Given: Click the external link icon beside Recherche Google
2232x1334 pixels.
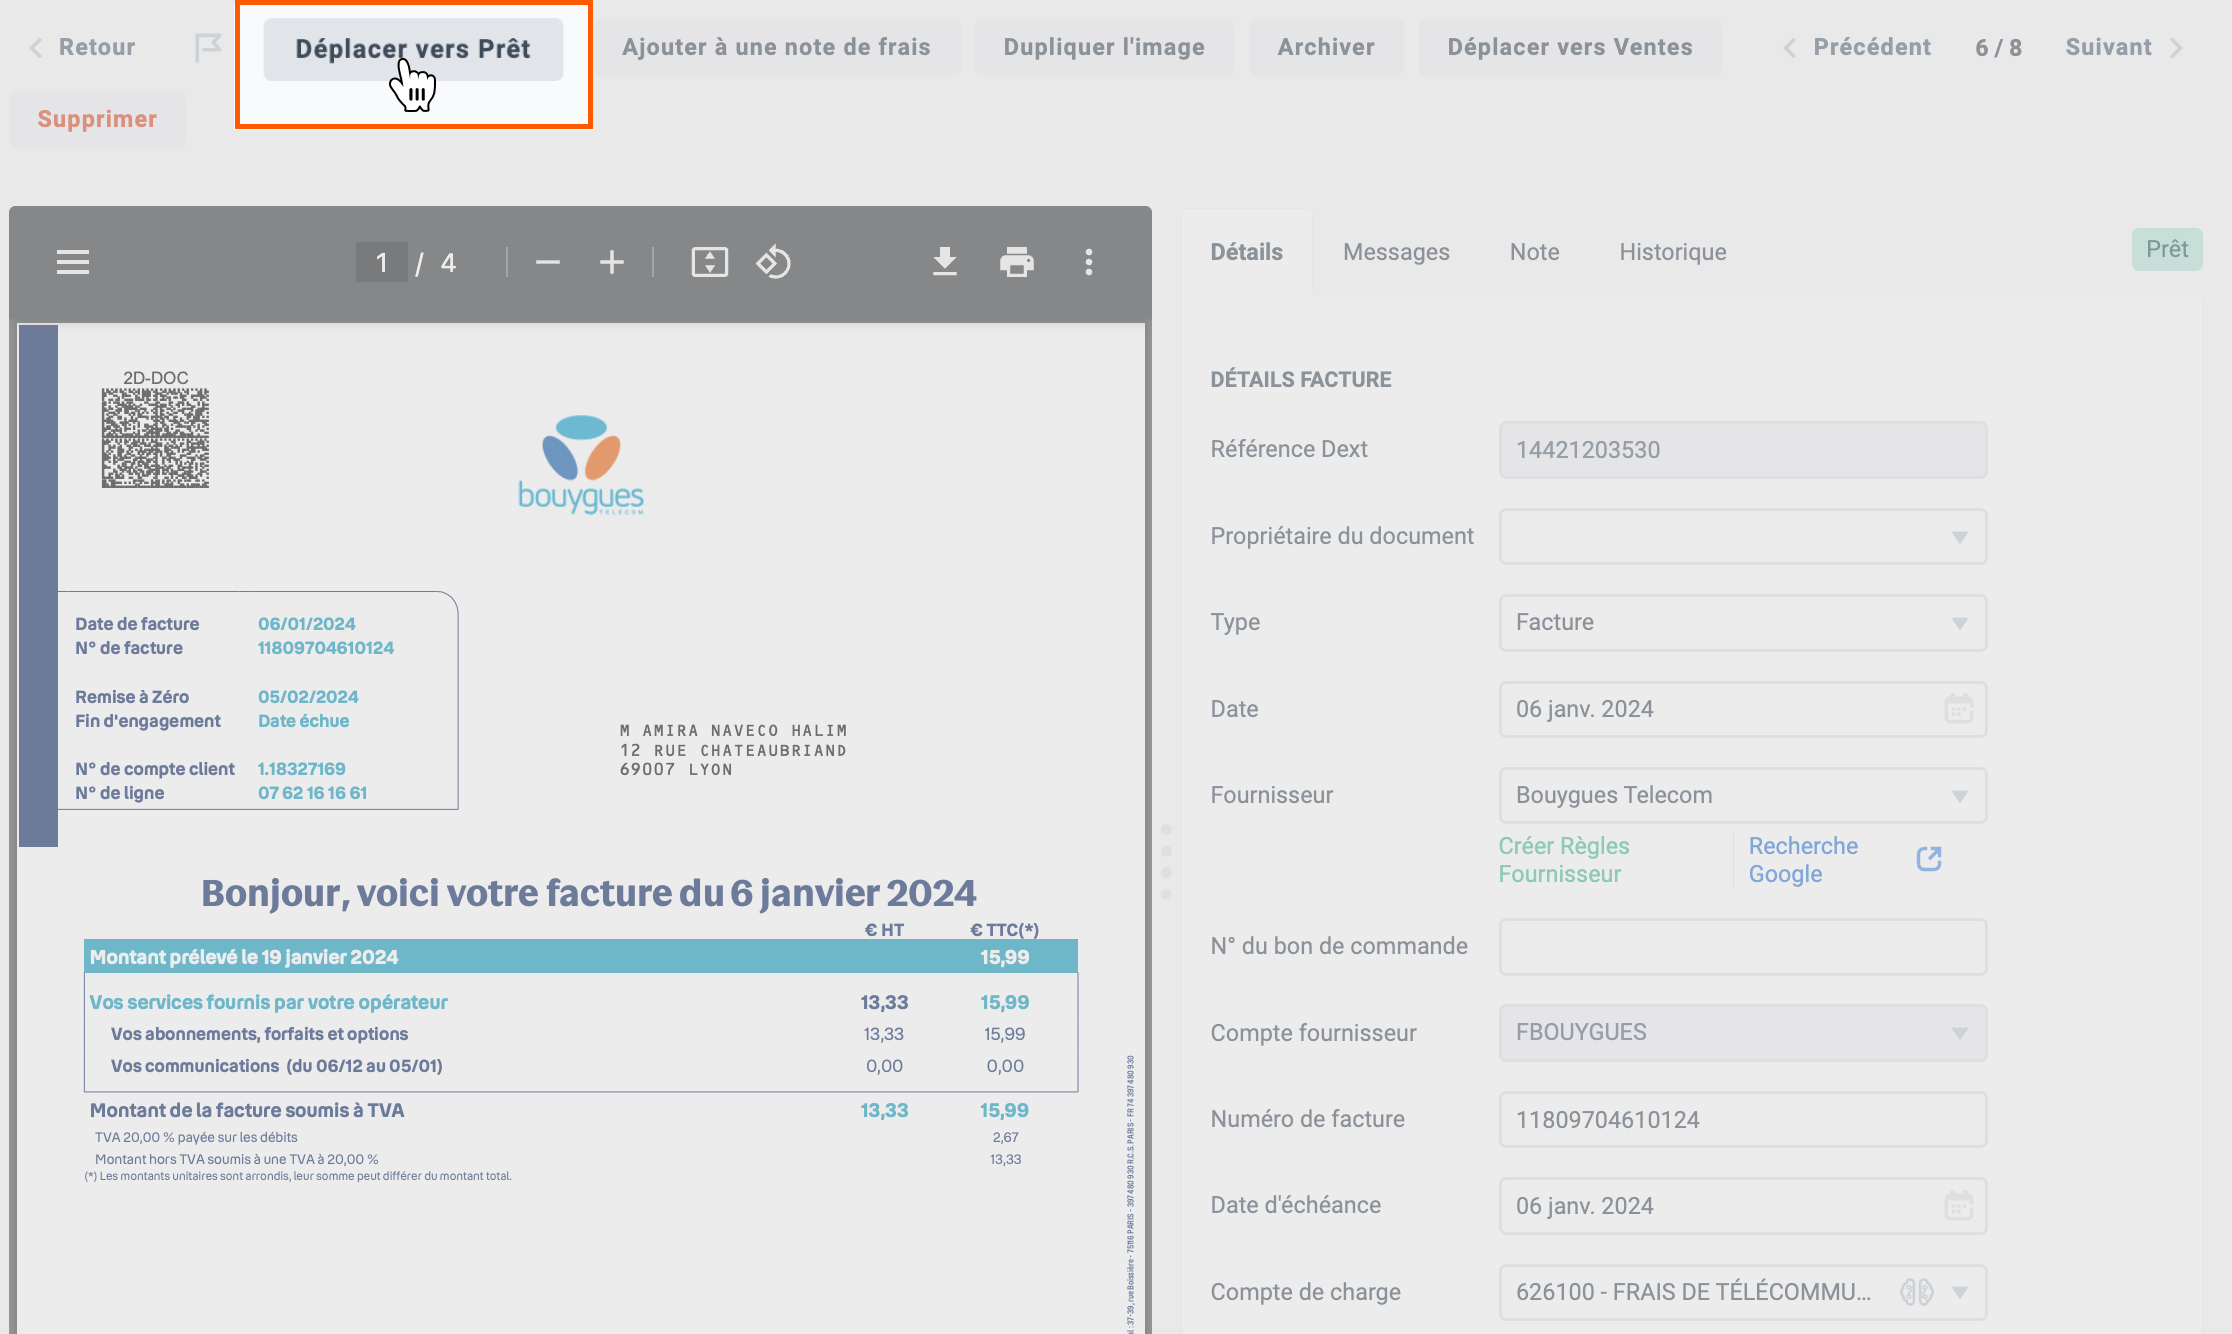Looking at the screenshot, I should pyautogui.click(x=1929, y=859).
